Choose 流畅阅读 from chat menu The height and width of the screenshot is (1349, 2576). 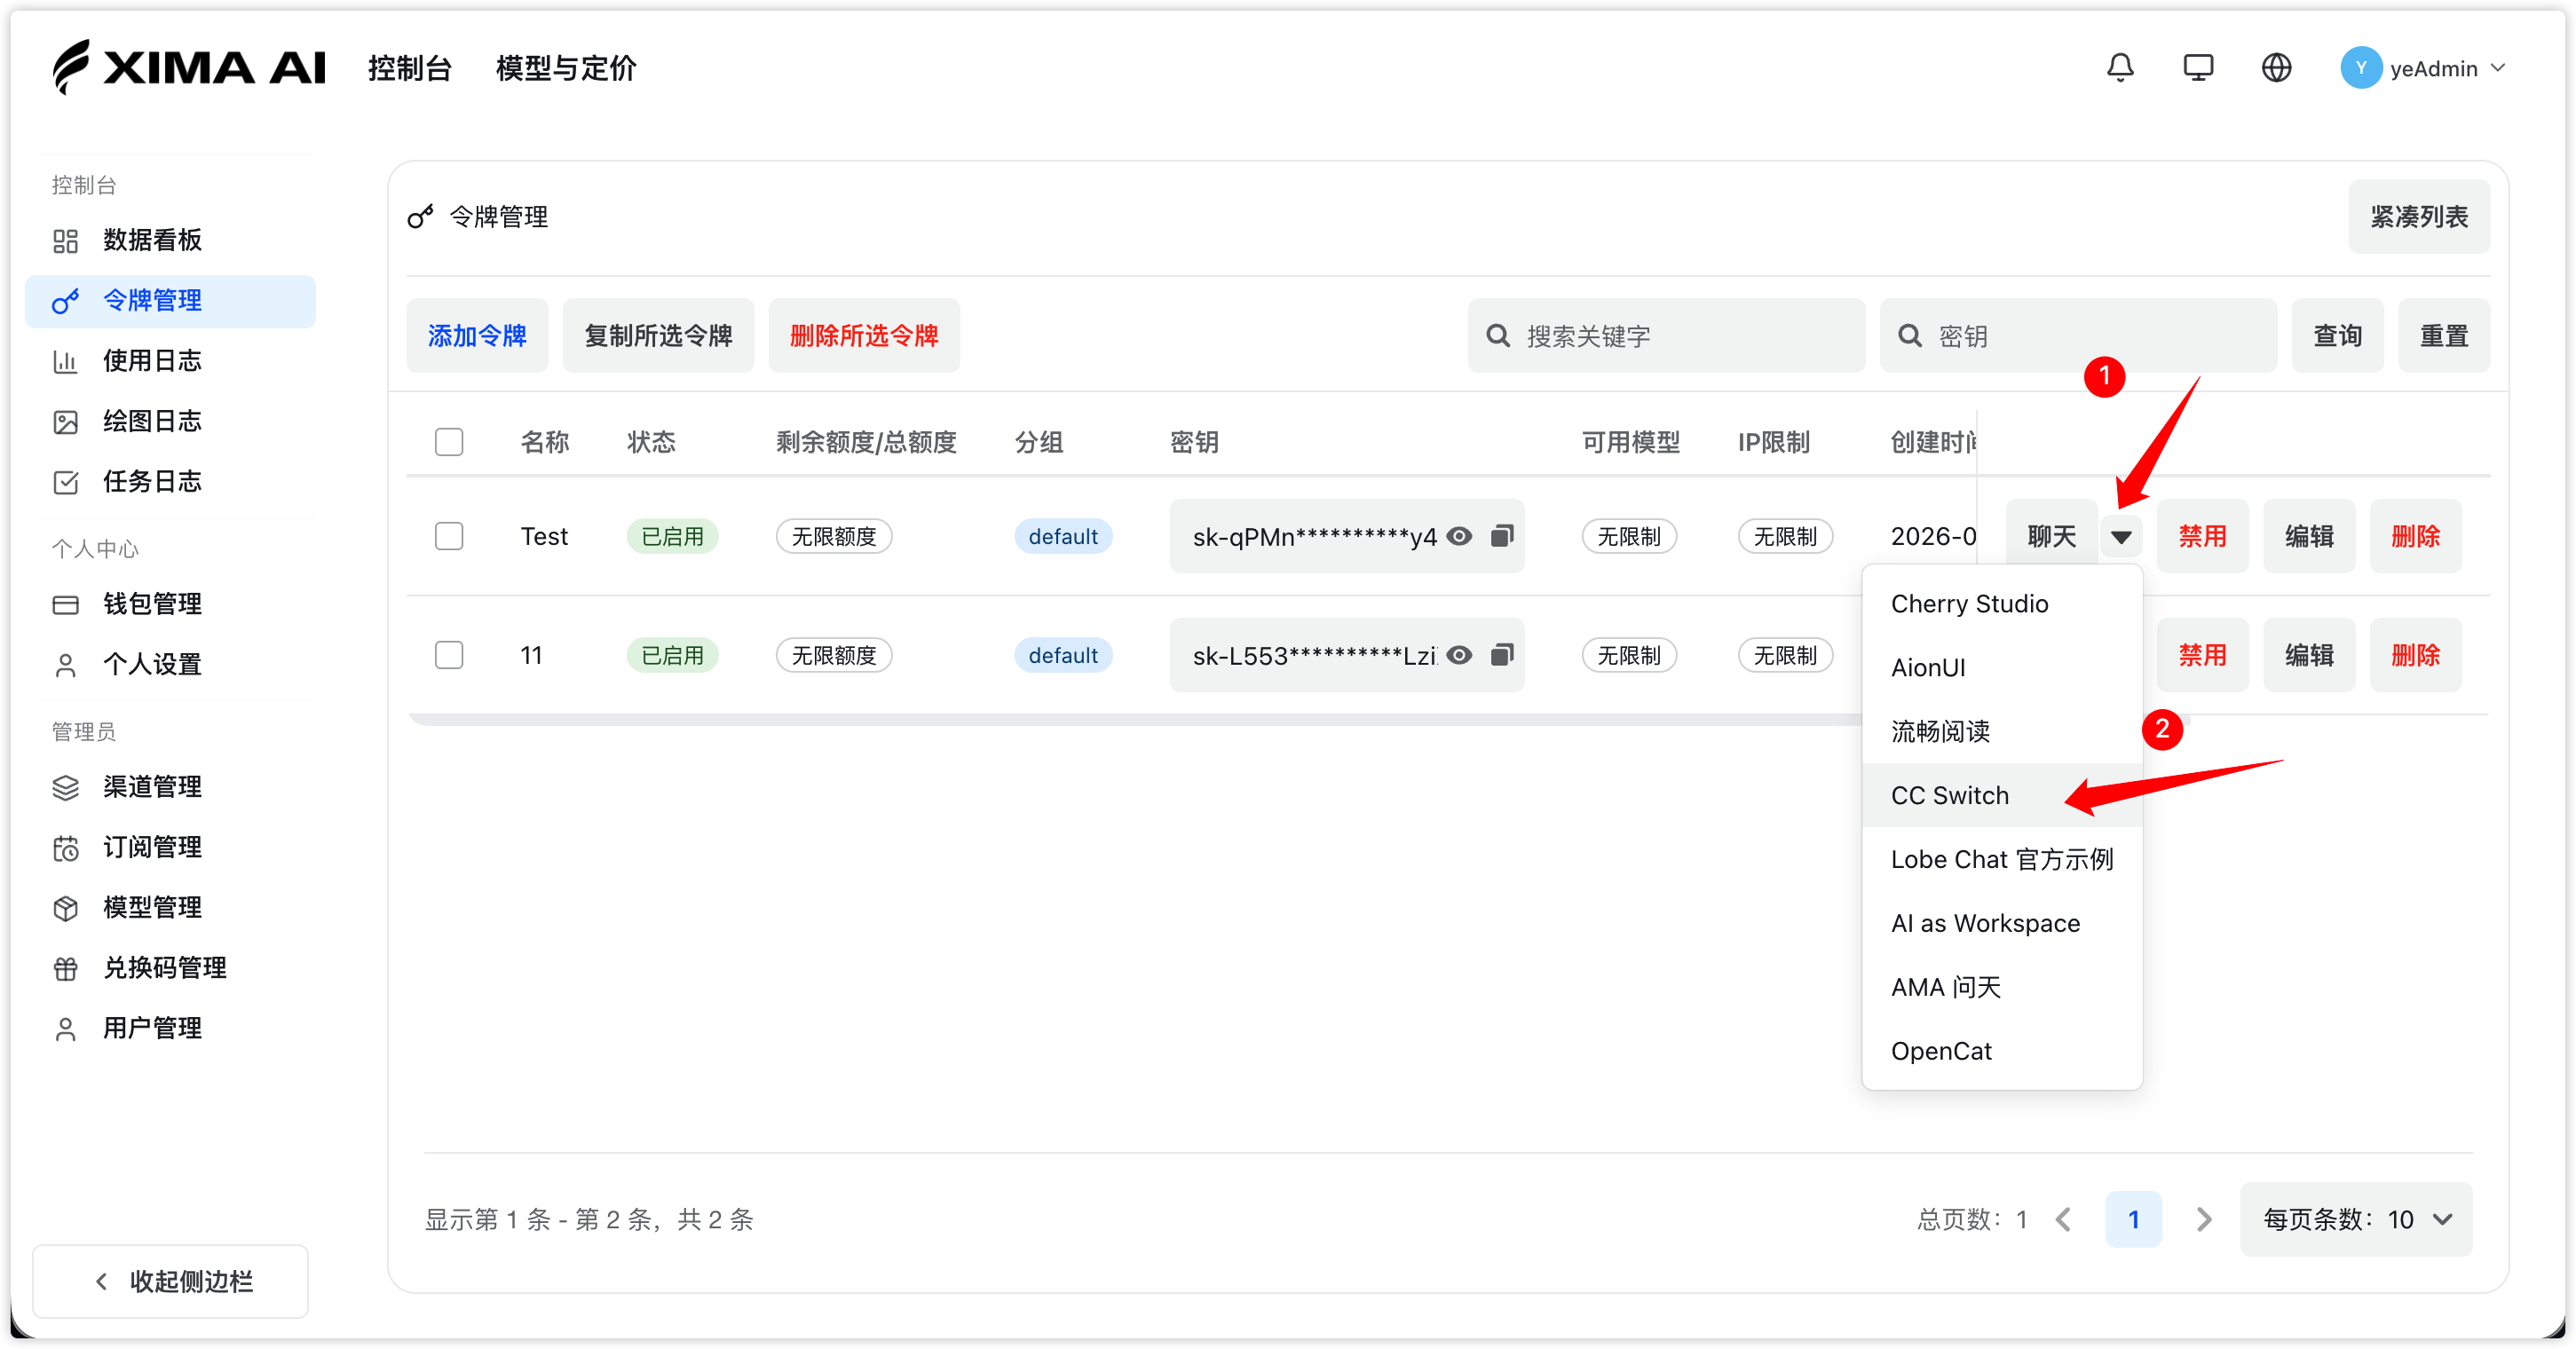click(x=2002, y=732)
